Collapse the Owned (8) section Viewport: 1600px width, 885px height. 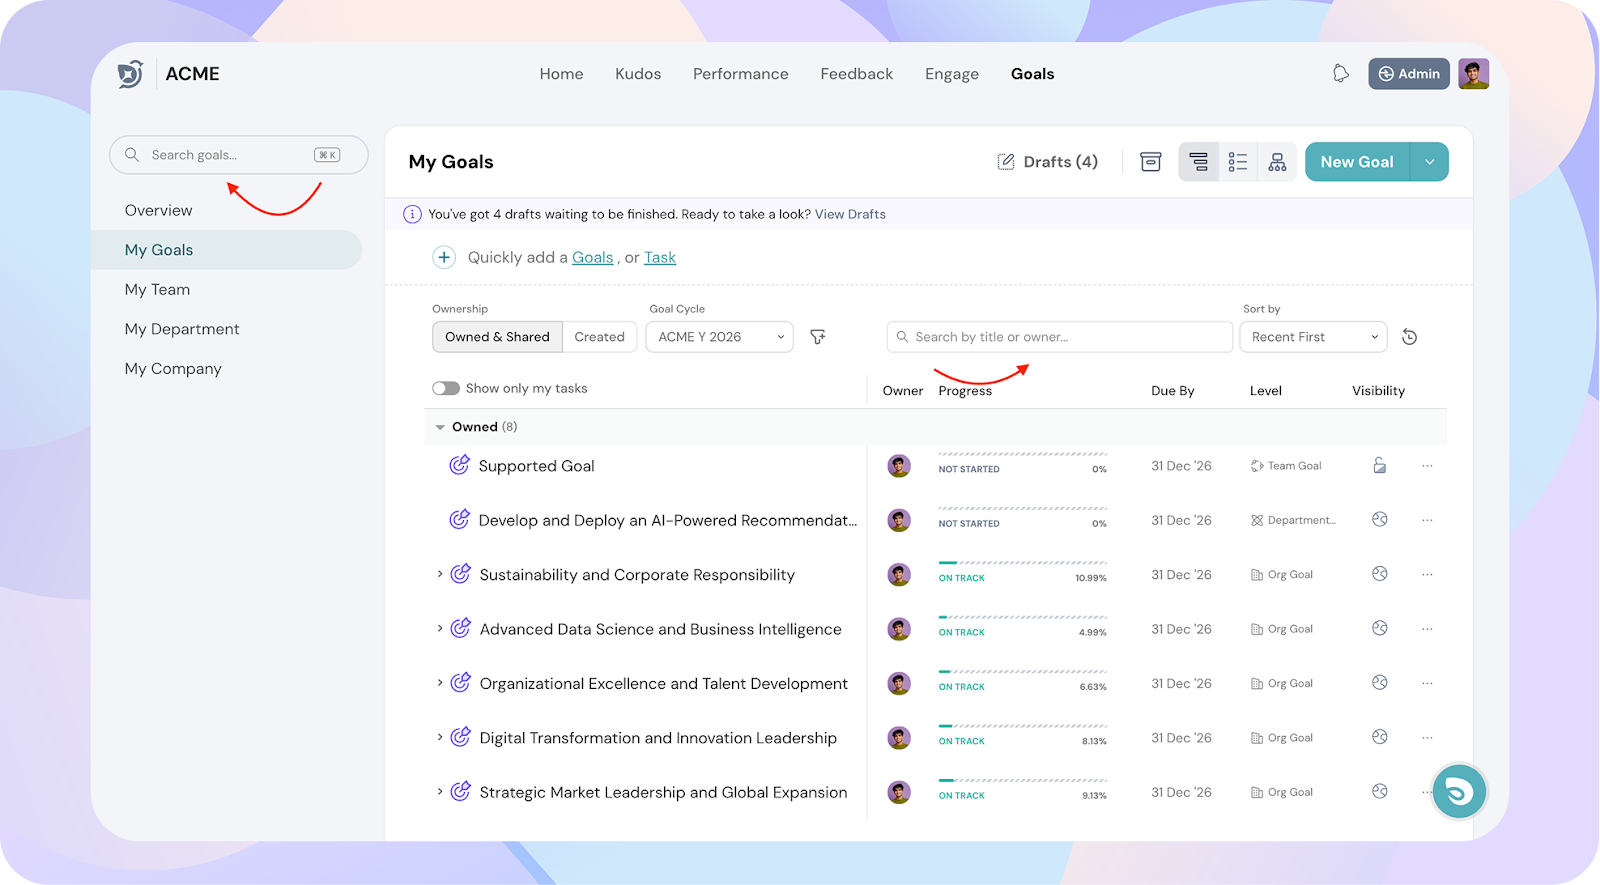440,427
